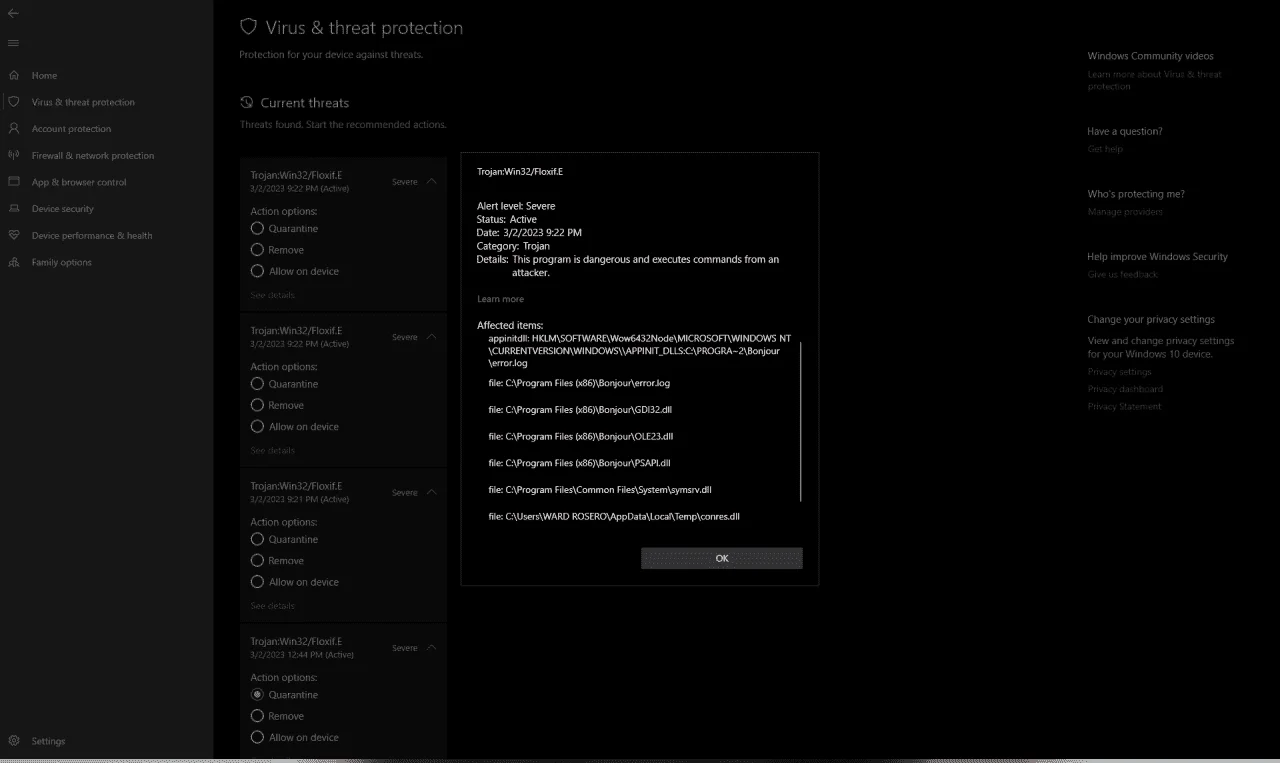The width and height of the screenshot is (1280, 763).
Task: Open App & browser control page
Action: coord(79,182)
